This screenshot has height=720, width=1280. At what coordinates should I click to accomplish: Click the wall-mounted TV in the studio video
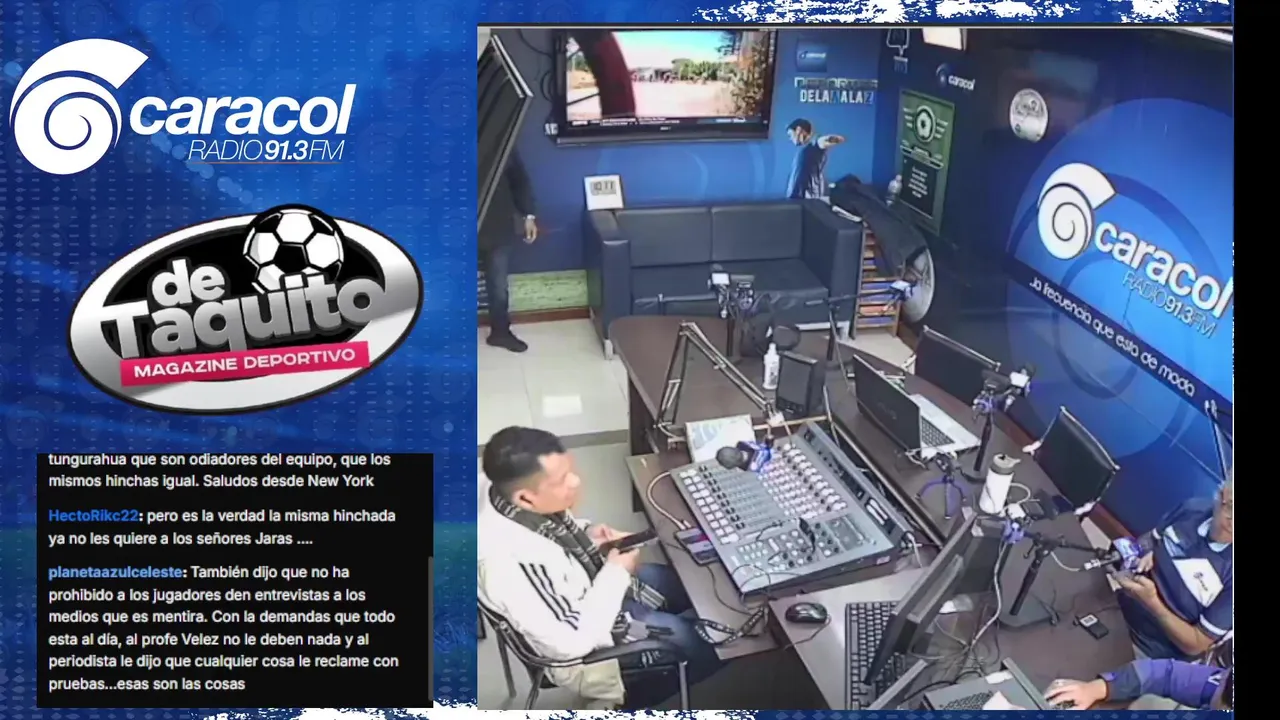pyautogui.click(x=665, y=84)
